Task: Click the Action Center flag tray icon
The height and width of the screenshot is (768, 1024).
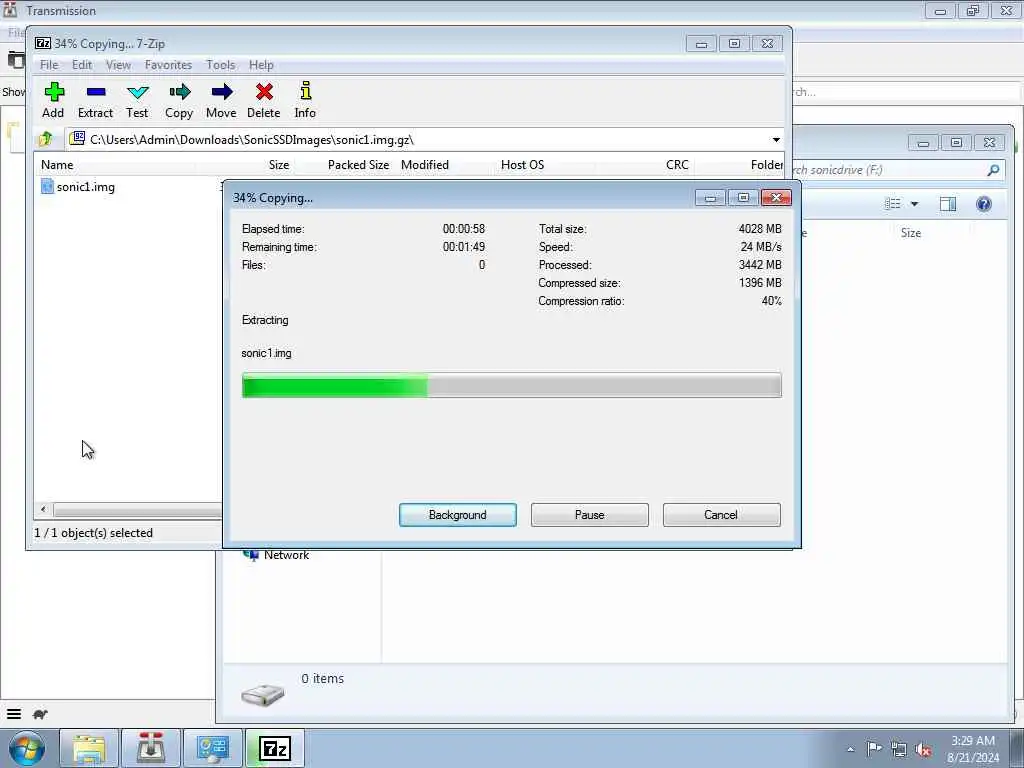Action: click(x=874, y=748)
